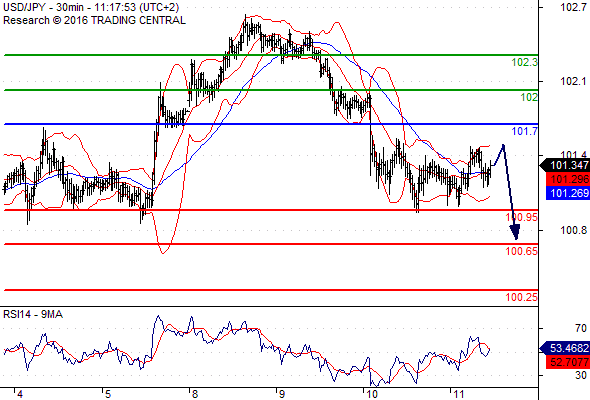This screenshot has height=400, width=590.
Task: Click the 102.3 green resistance label
Action: [x=525, y=62]
